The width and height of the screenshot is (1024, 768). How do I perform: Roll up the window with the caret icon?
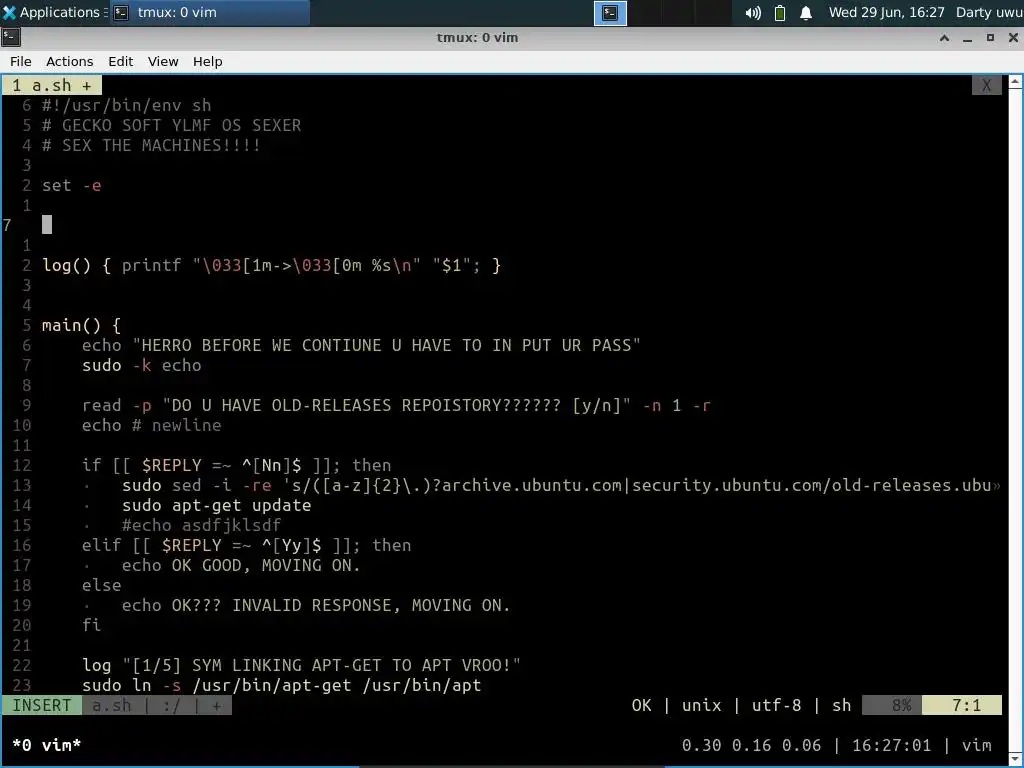(x=944, y=38)
